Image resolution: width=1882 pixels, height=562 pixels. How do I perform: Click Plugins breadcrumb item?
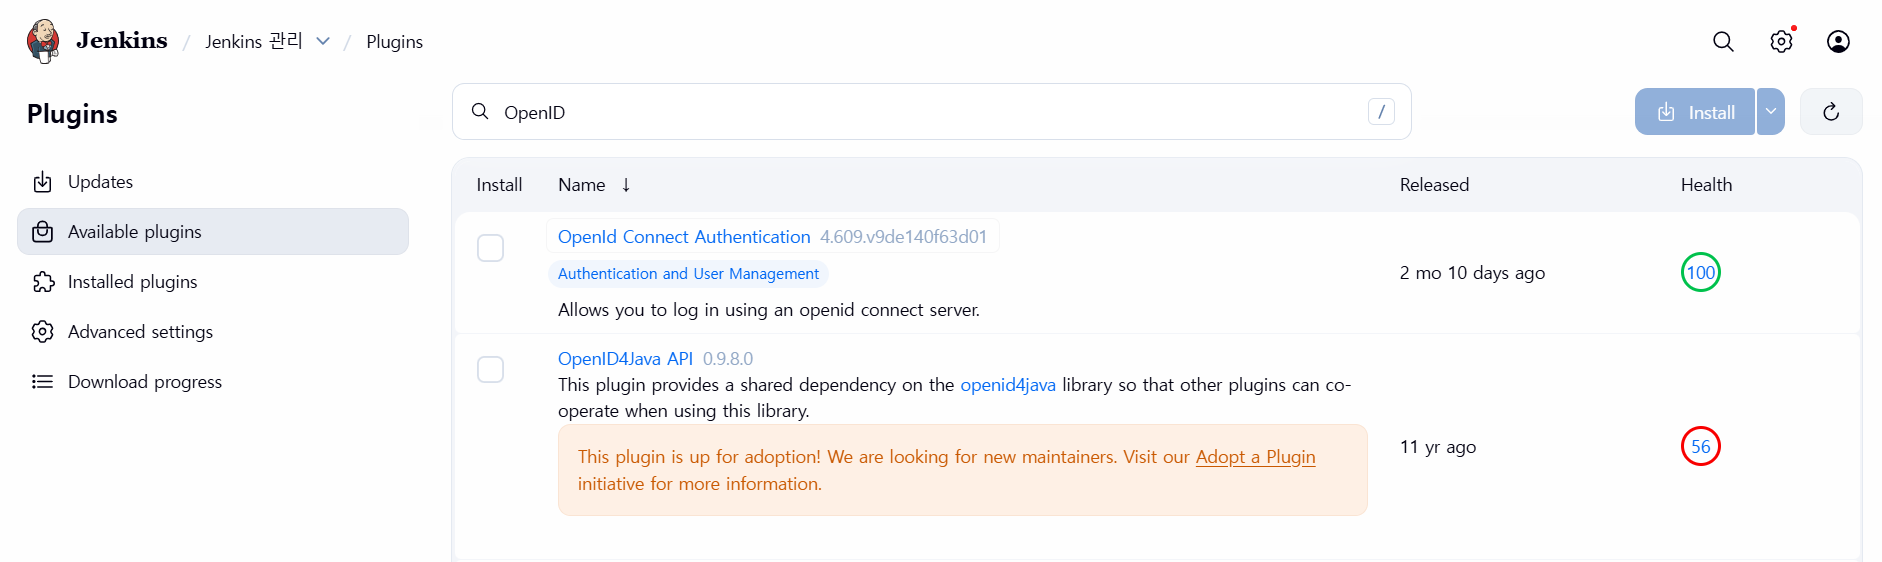pos(394,42)
